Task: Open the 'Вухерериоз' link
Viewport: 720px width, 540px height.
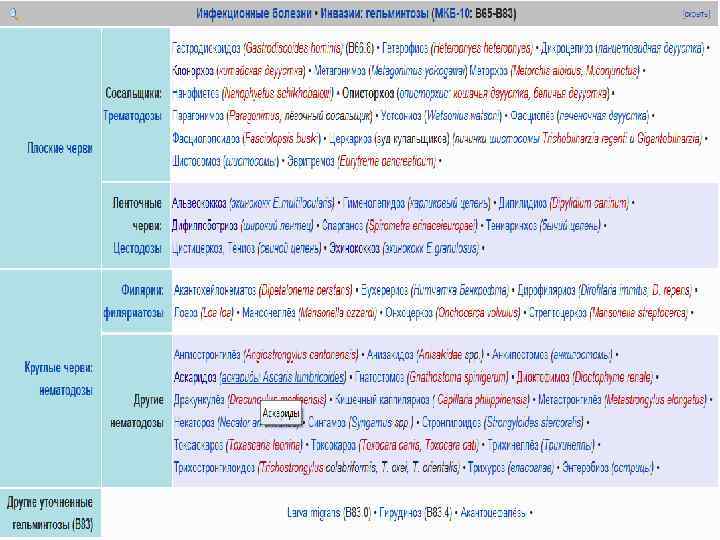Action: pos(384,290)
